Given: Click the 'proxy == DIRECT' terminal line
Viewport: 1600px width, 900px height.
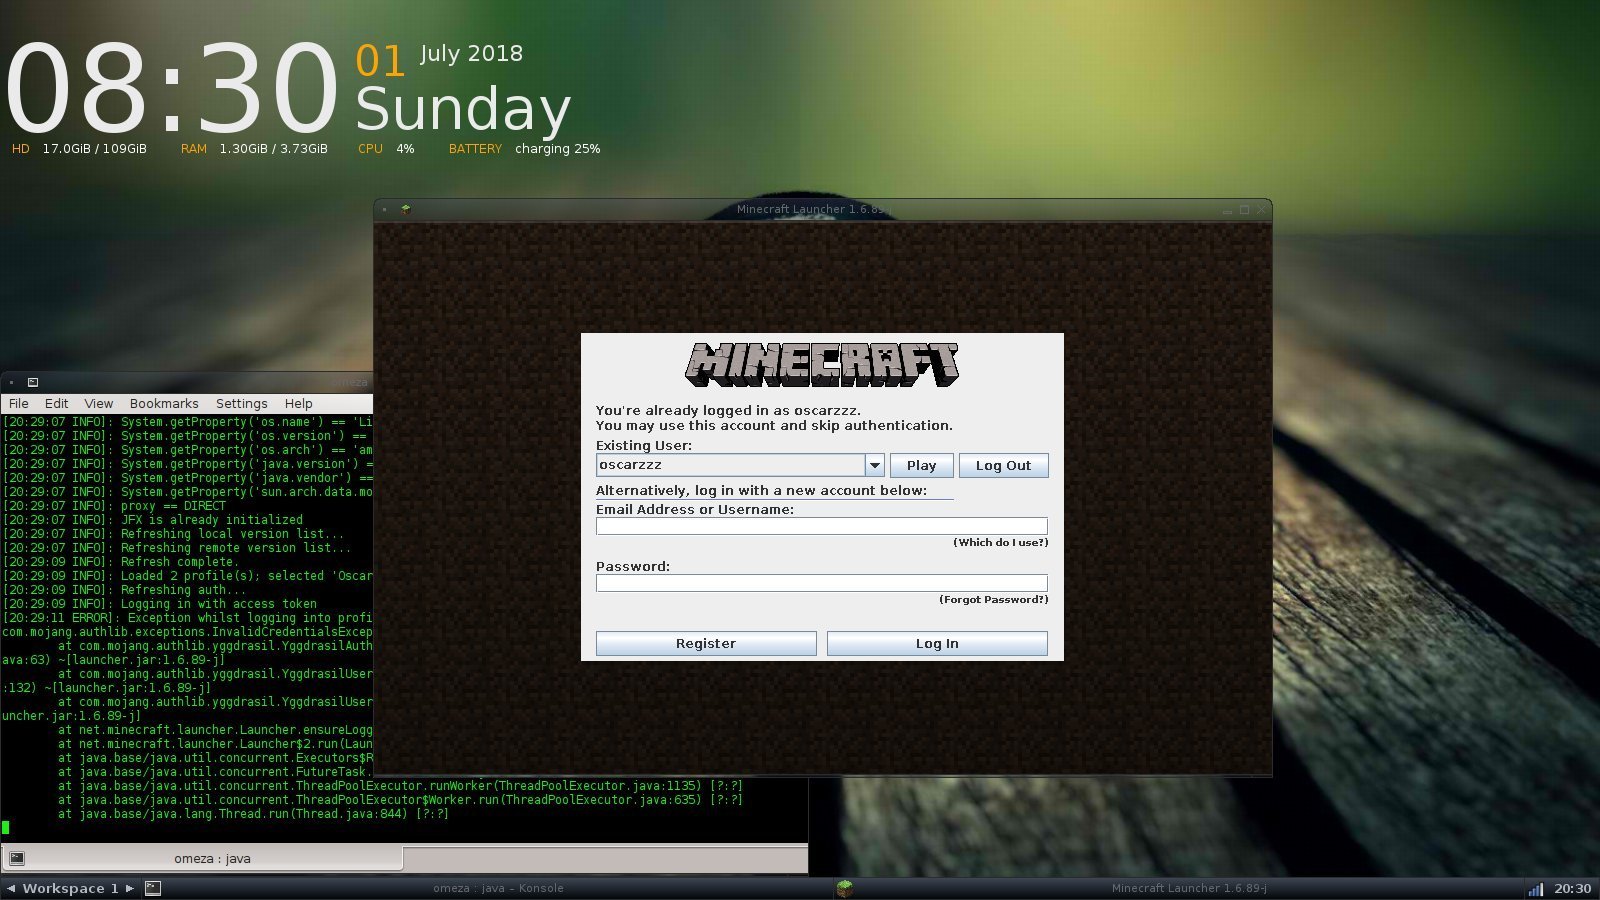Looking at the screenshot, I should [114, 506].
